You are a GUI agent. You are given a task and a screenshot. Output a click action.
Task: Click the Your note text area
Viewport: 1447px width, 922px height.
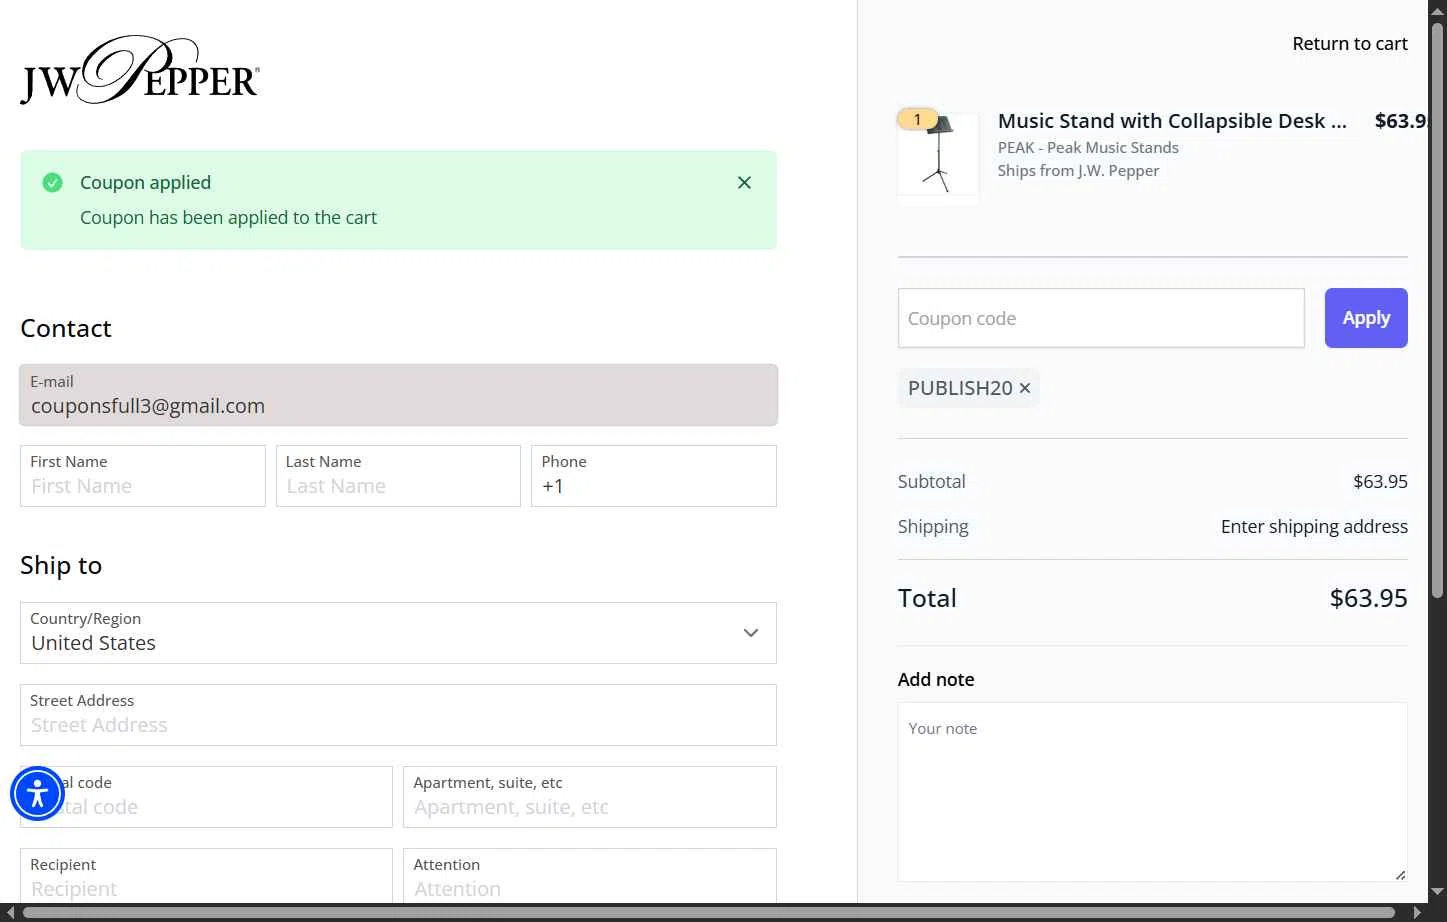tap(1152, 791)
